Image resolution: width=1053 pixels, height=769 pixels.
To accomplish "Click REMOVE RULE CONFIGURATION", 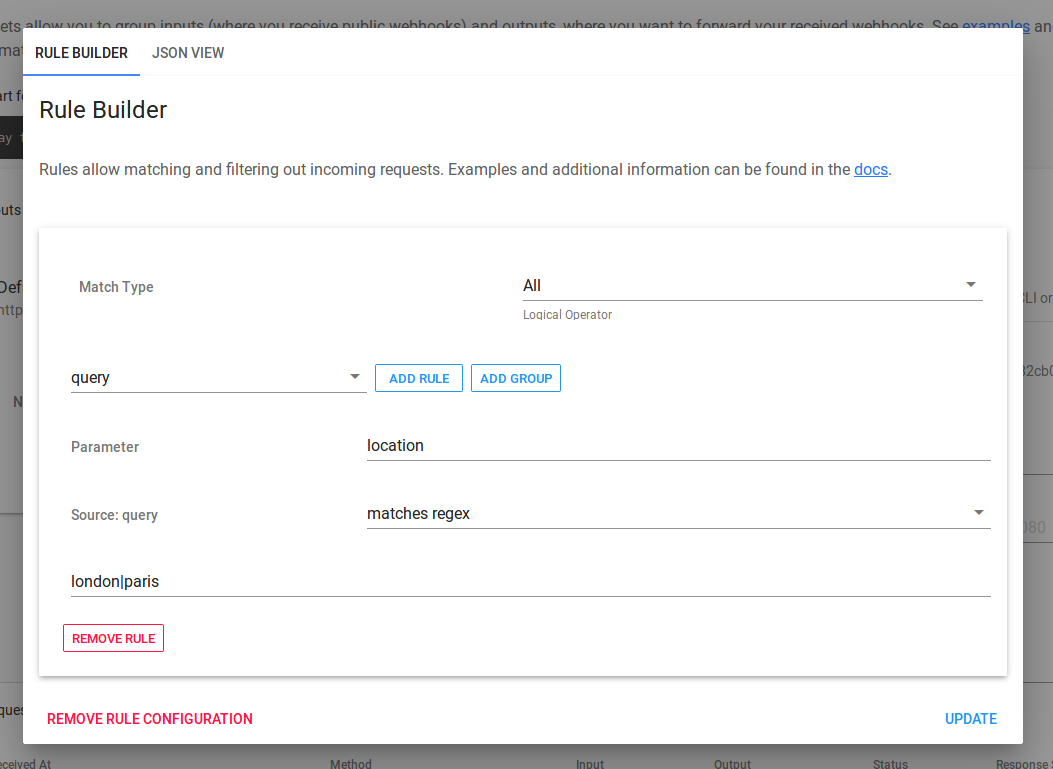I will [149, 718].
